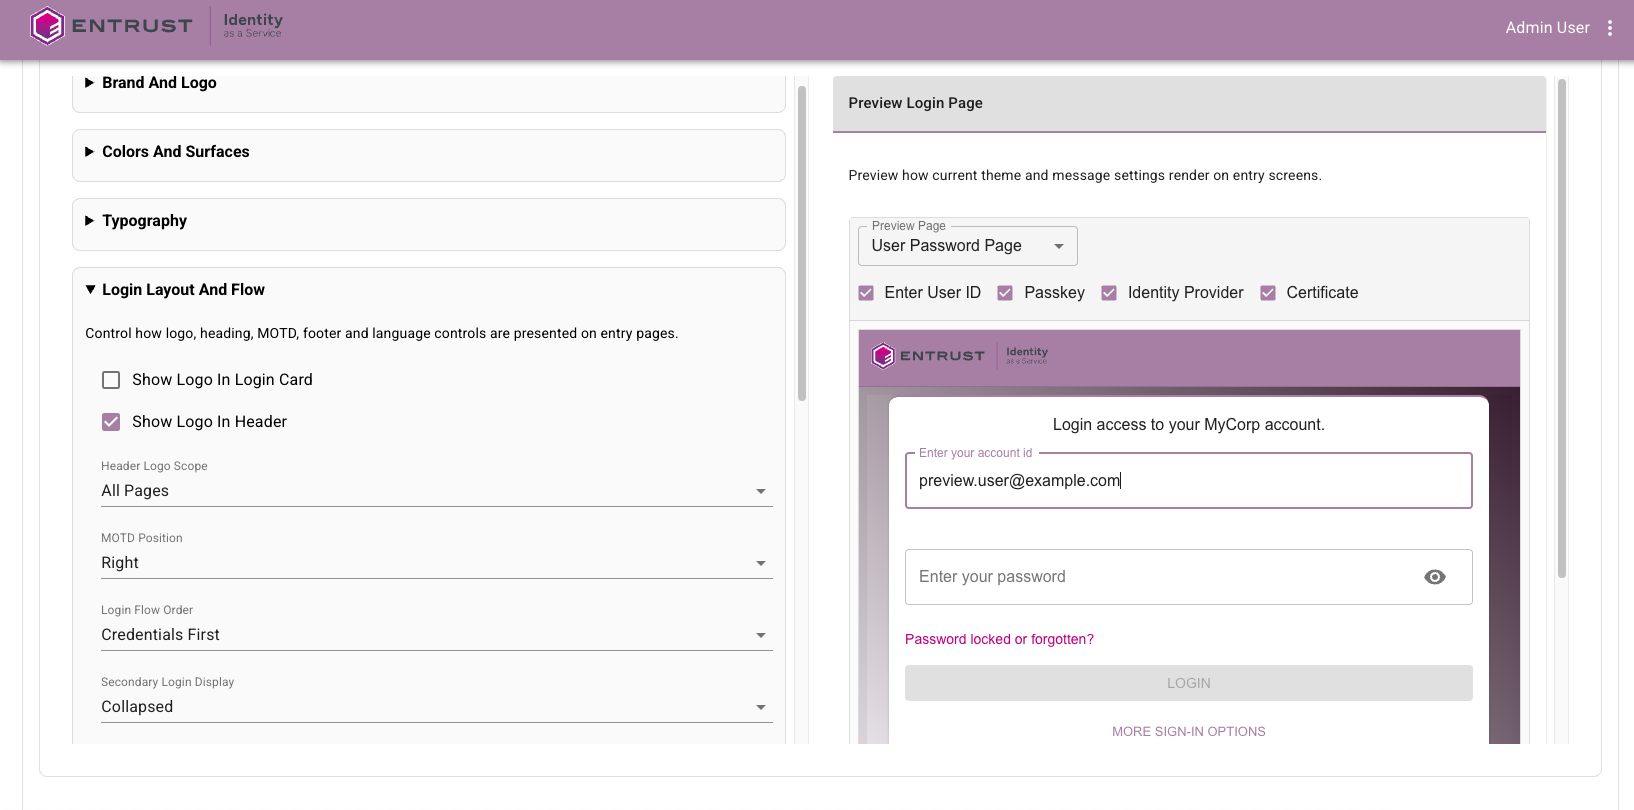This screenshot has width=1634, height=810.
Task: Expand the Colors And Surfaces section
Action: [x=429, y=152]
